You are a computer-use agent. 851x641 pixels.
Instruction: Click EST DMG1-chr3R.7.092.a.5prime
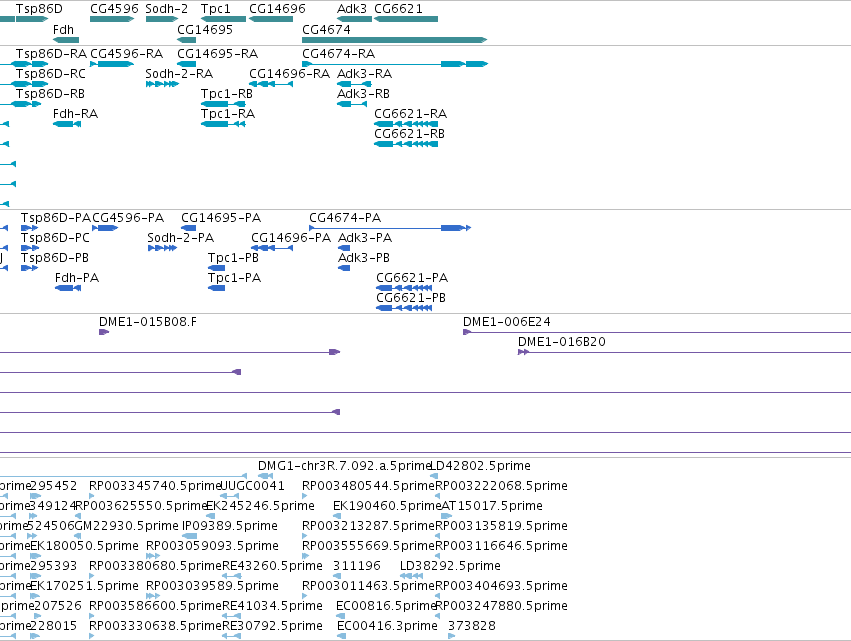click(x=344, y=466)
